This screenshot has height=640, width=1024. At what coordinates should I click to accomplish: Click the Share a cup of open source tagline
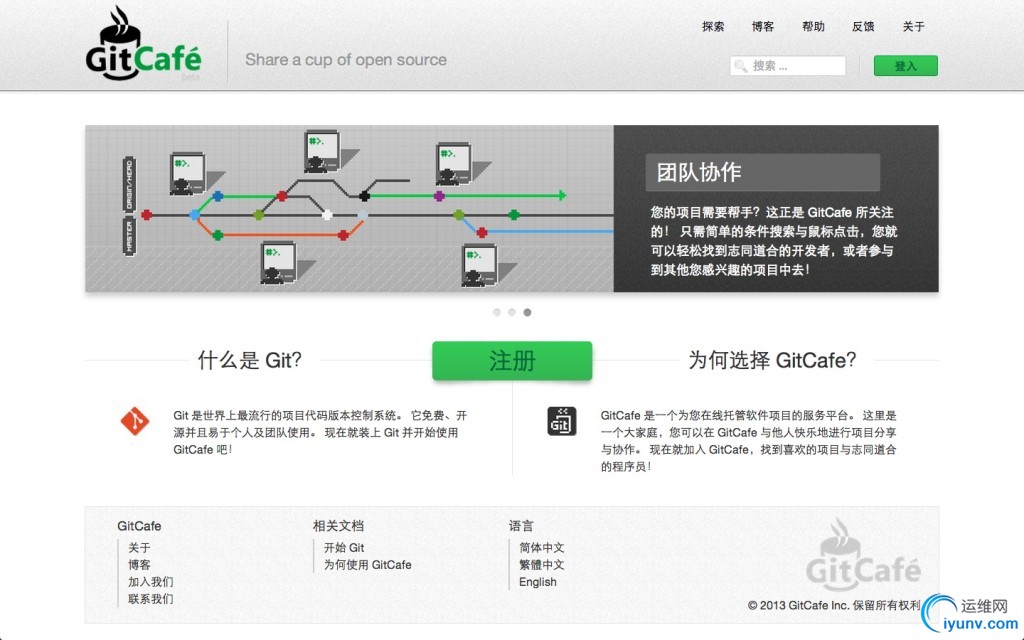coord(346,60)
